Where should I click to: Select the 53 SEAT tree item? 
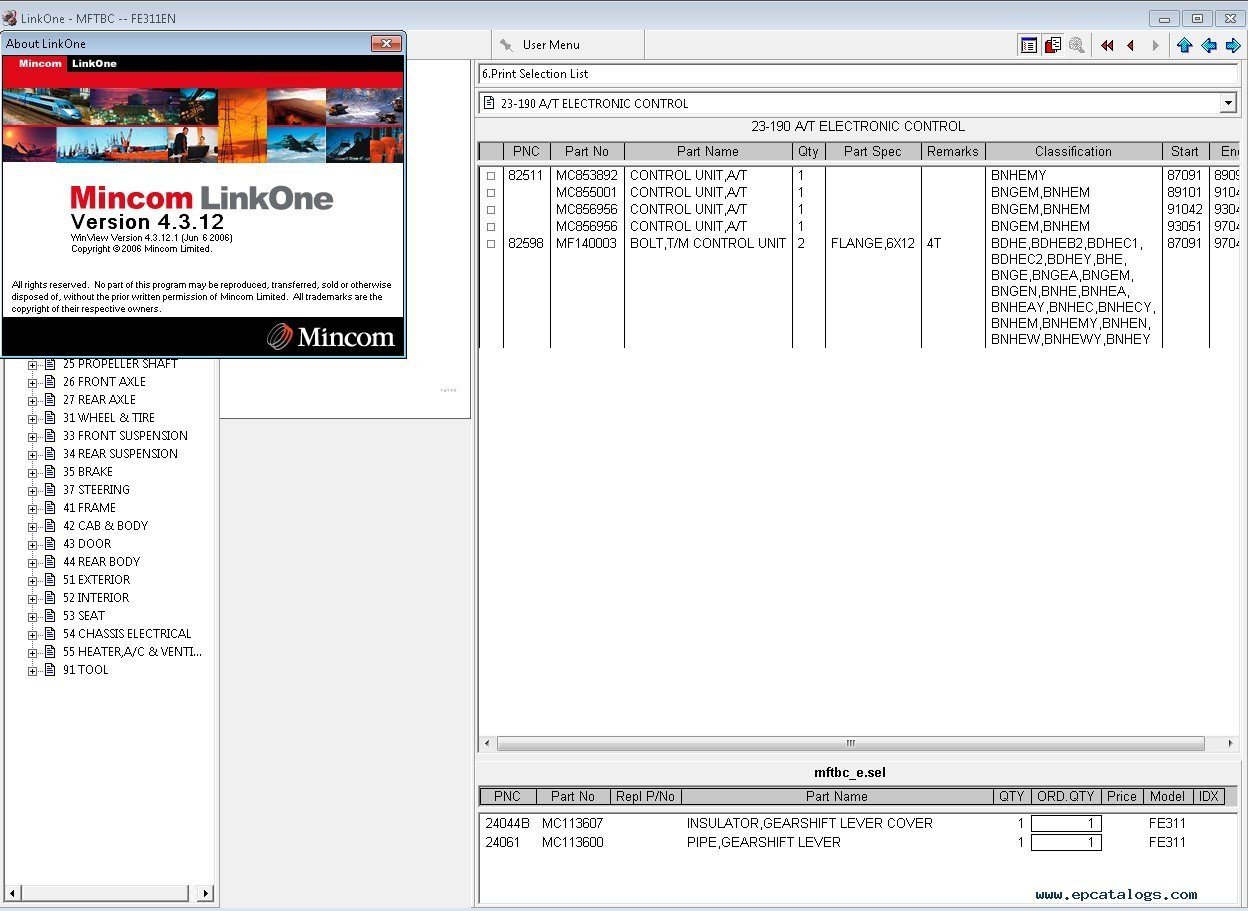84,616
